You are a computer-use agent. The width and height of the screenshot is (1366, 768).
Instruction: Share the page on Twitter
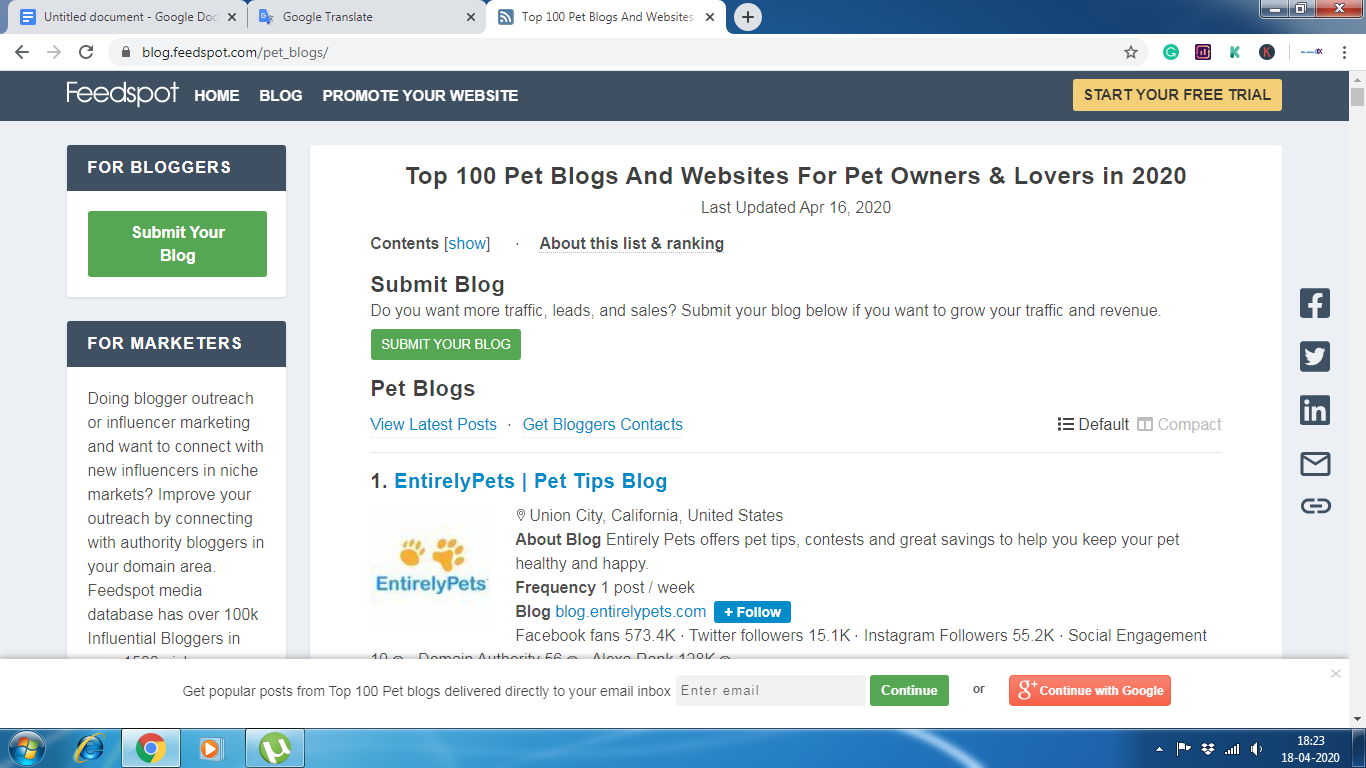[1315, 357]
